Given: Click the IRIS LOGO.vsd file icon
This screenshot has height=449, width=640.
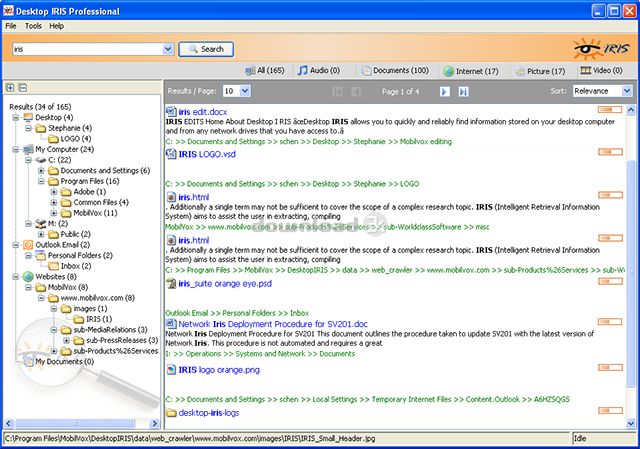Looking at the screenshot, I should [171, 154].
